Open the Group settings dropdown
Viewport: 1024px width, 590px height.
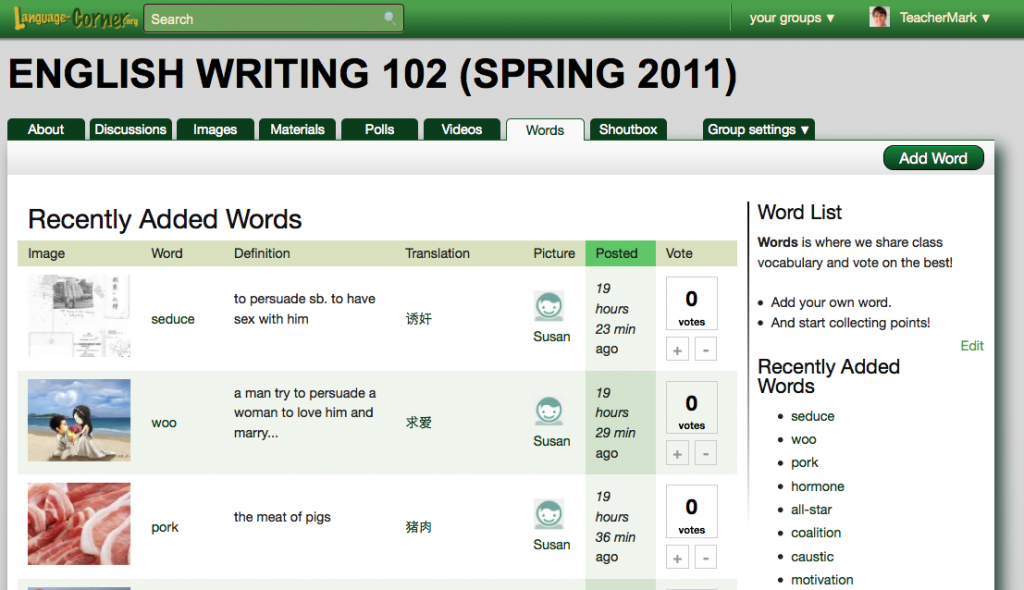coord(758,129)
